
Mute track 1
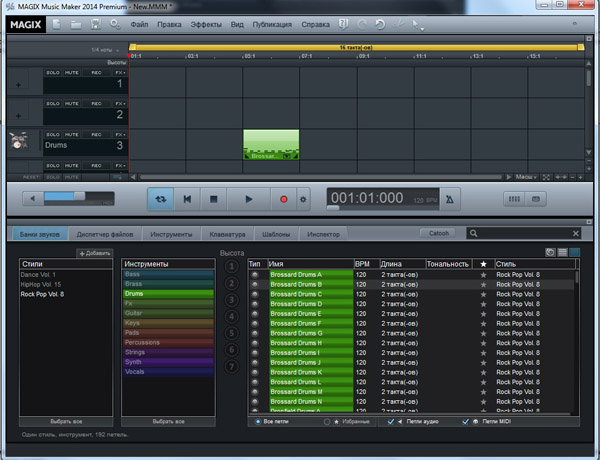coord(74,73)
